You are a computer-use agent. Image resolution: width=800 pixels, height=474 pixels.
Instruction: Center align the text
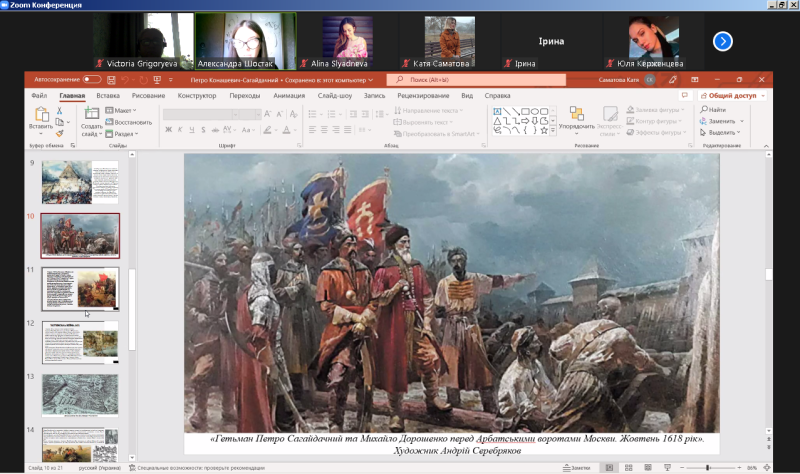[324, 130]
